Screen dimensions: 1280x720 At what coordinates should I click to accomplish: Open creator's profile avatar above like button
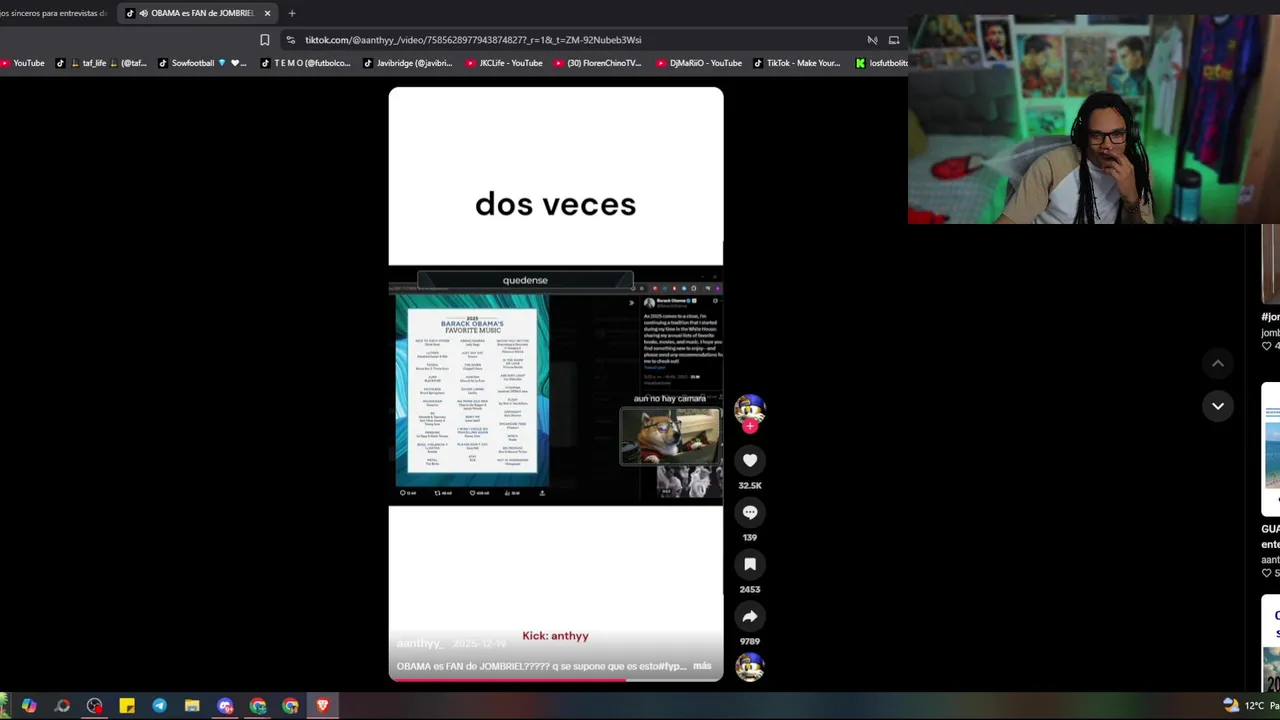pos(750,409)
